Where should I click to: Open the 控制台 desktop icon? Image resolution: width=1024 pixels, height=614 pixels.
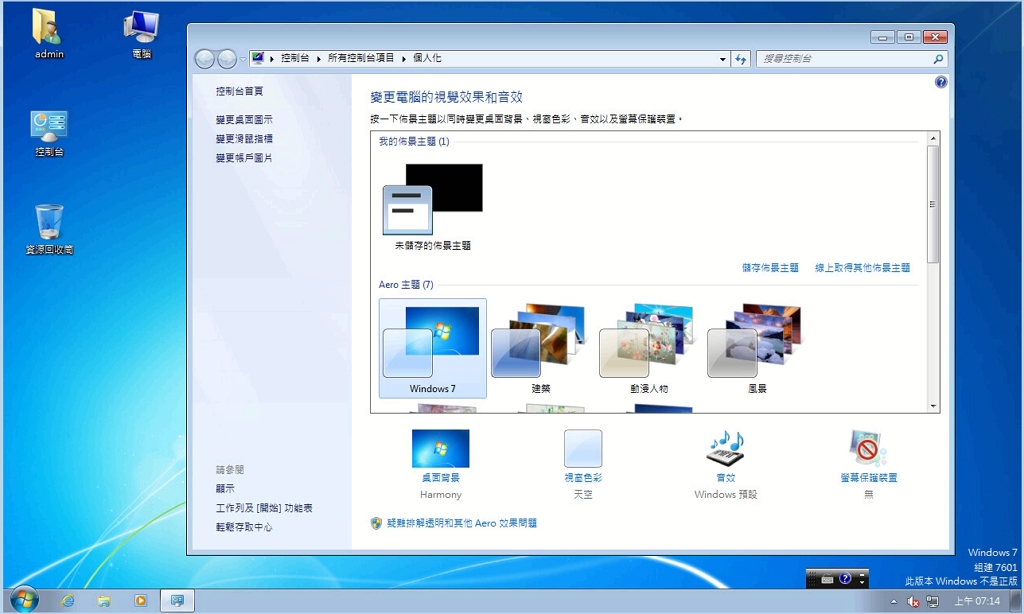tap(49, 133)
